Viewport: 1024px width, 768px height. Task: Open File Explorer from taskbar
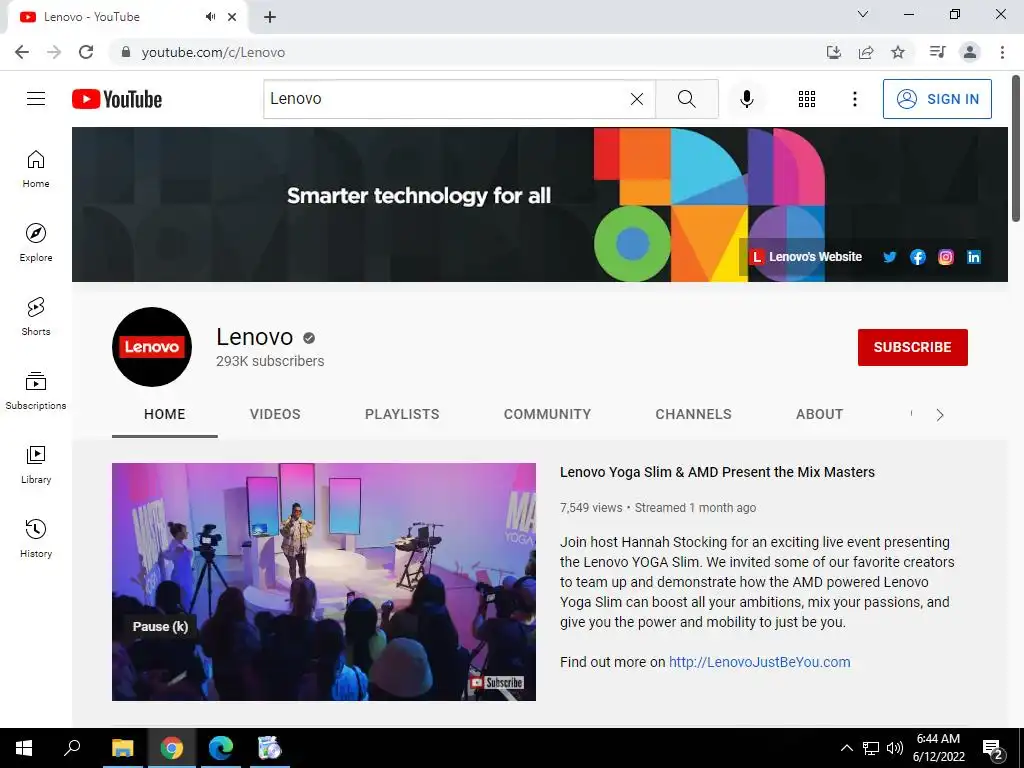point(122,748)
